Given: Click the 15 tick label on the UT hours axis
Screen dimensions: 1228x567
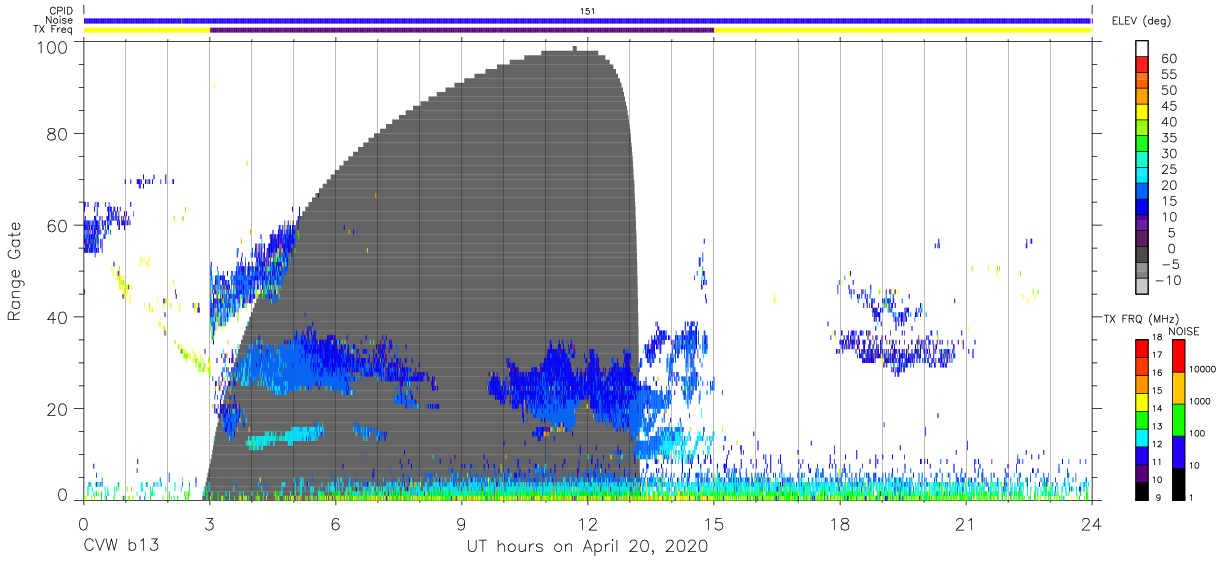Looking at the screenshot, I should [714, 523].
